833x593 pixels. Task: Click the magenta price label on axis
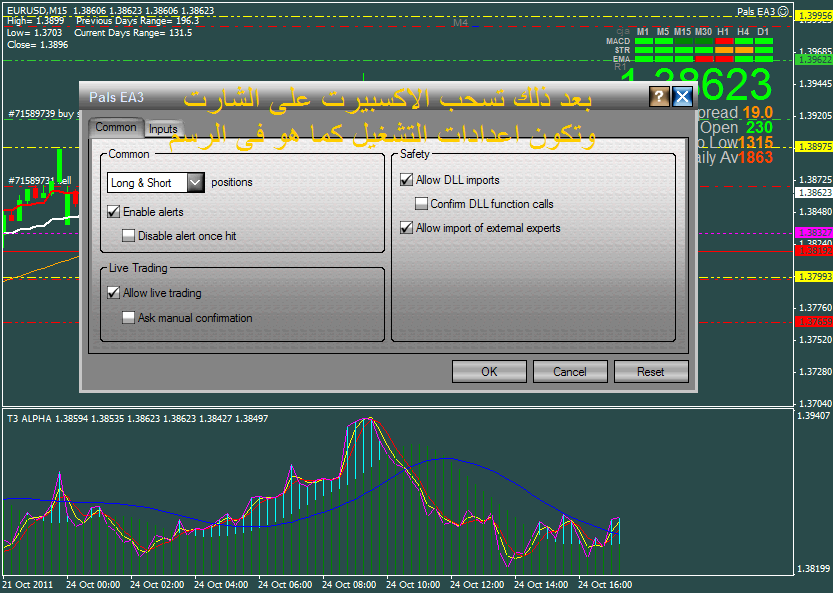point(812,232)
